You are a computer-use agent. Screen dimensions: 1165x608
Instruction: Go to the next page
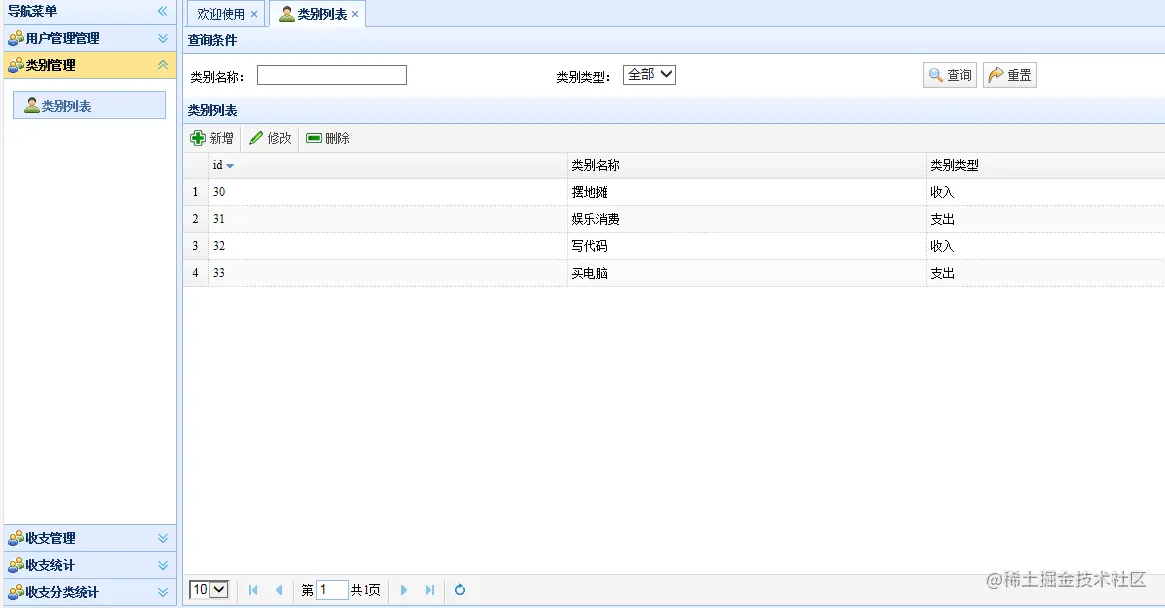coord(404,590)
